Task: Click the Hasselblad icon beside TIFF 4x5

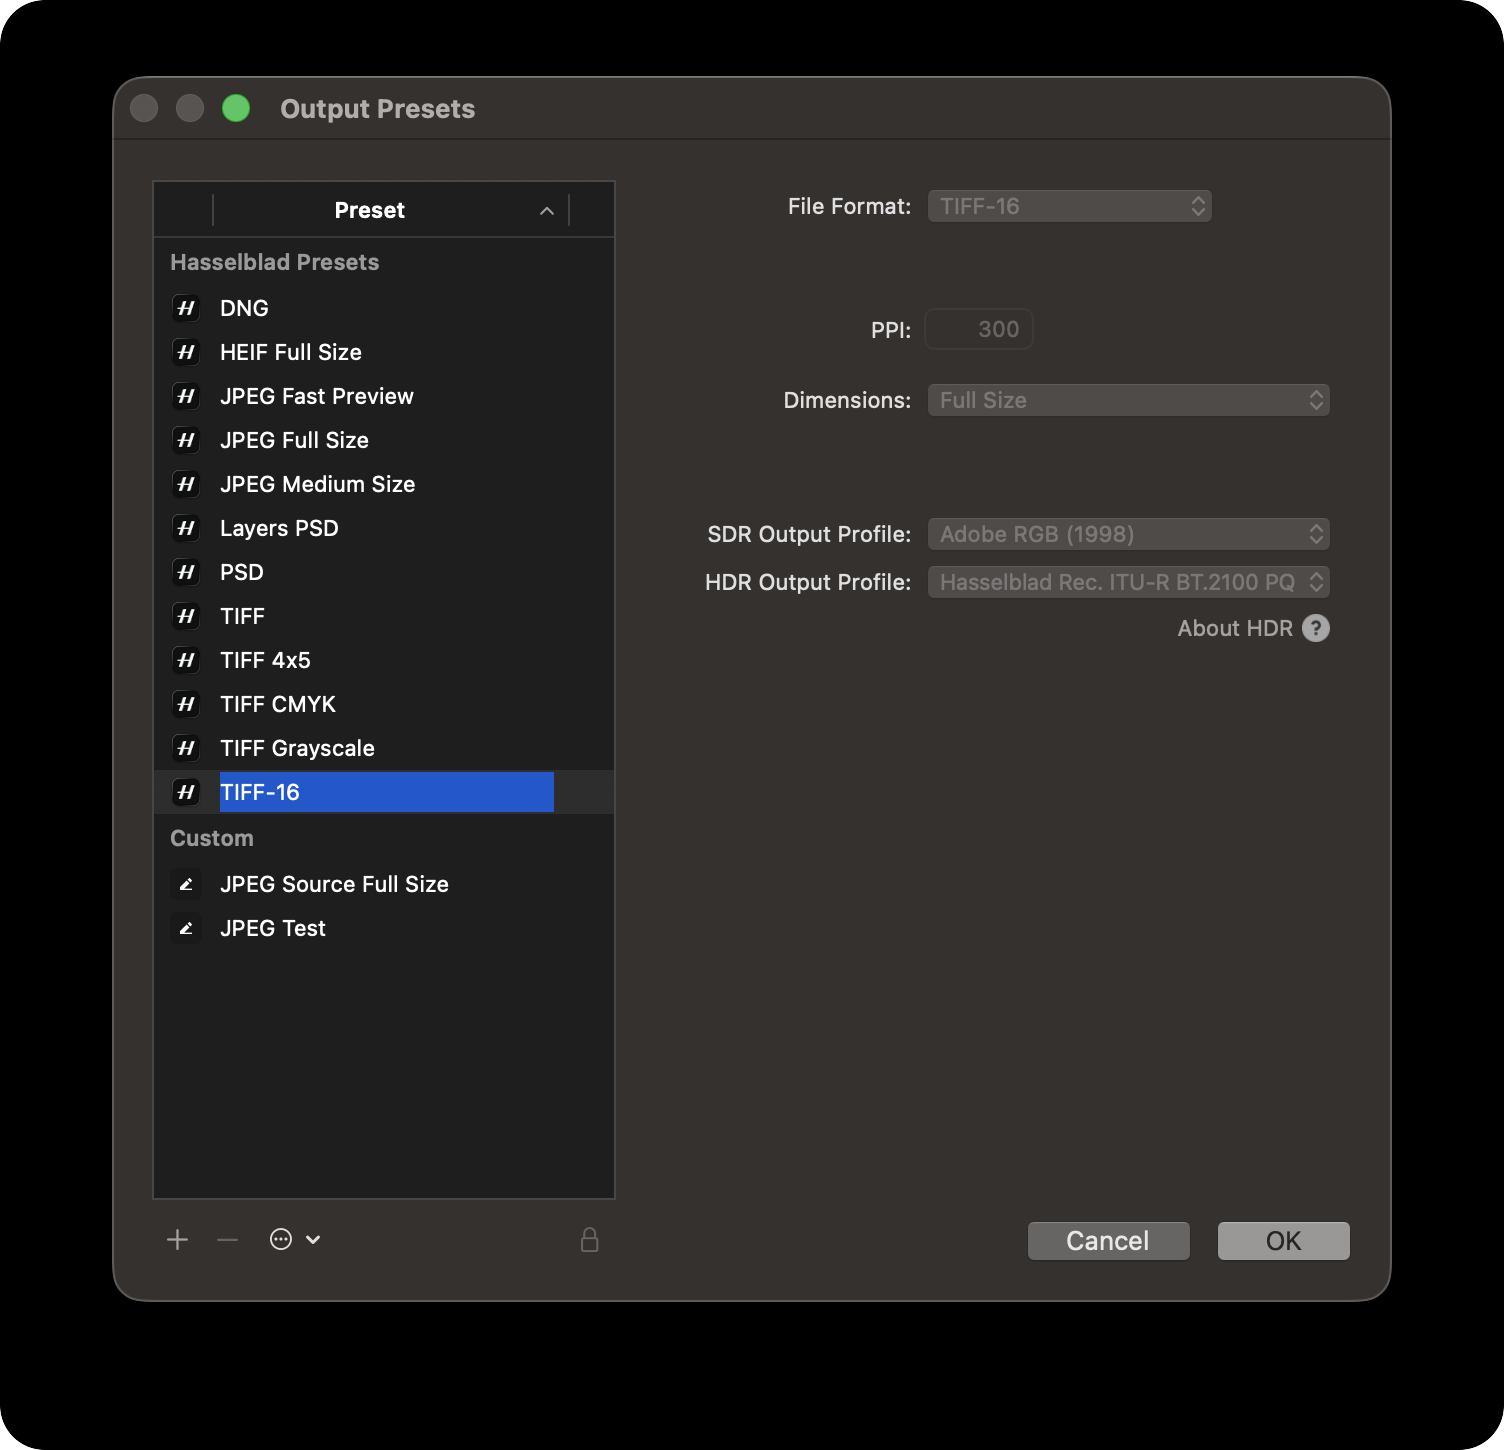Action: tap(186, 660)
